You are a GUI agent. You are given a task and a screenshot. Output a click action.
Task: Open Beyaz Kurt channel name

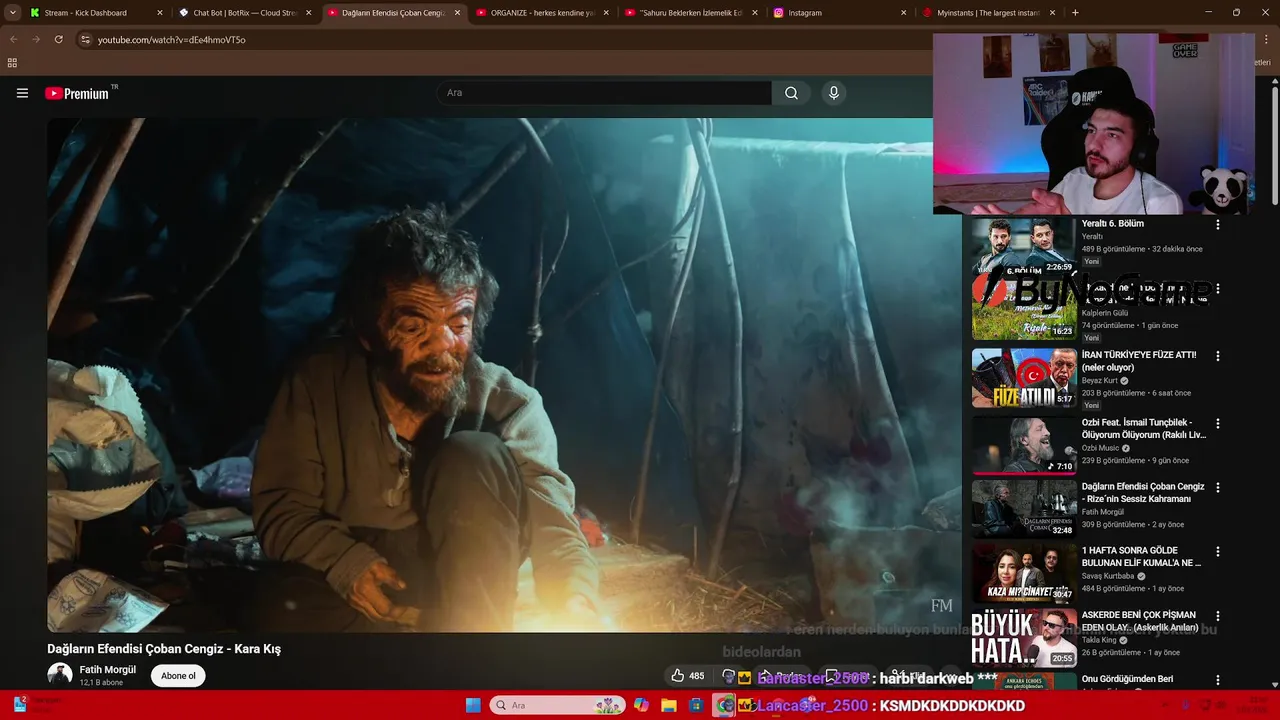(x=1099, y=381)
